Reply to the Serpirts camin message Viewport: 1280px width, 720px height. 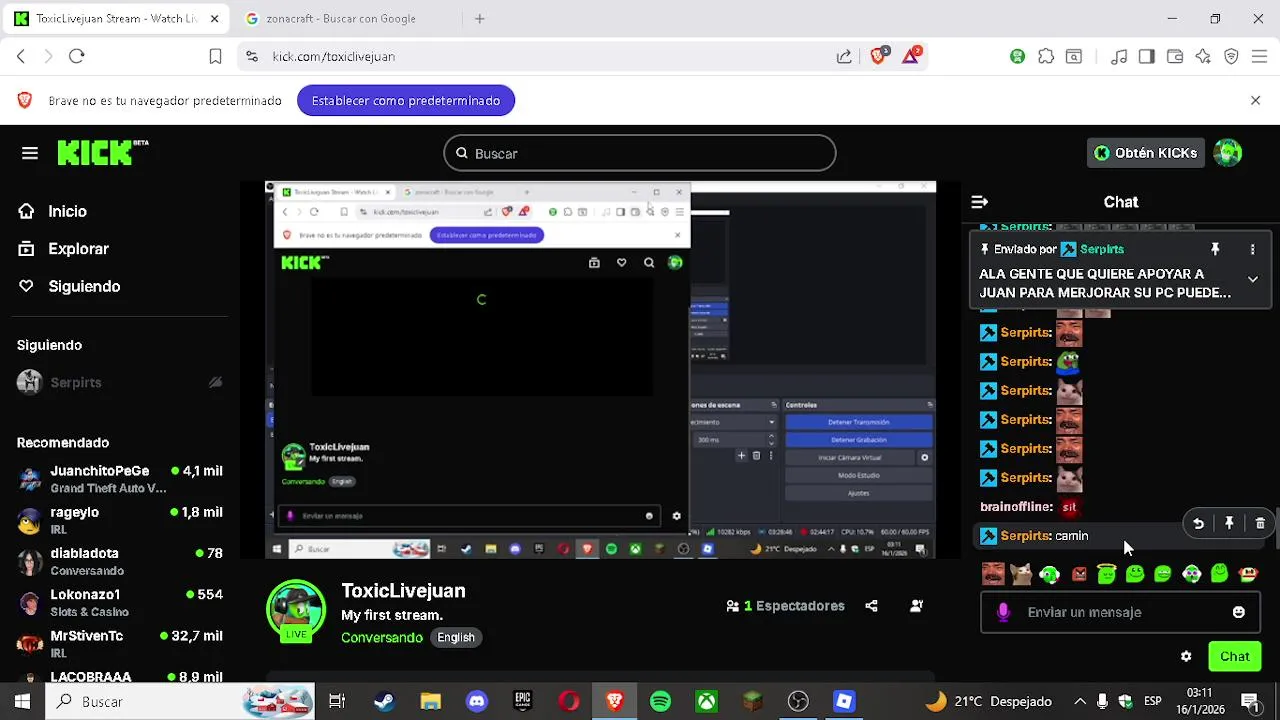(1198, 523)
